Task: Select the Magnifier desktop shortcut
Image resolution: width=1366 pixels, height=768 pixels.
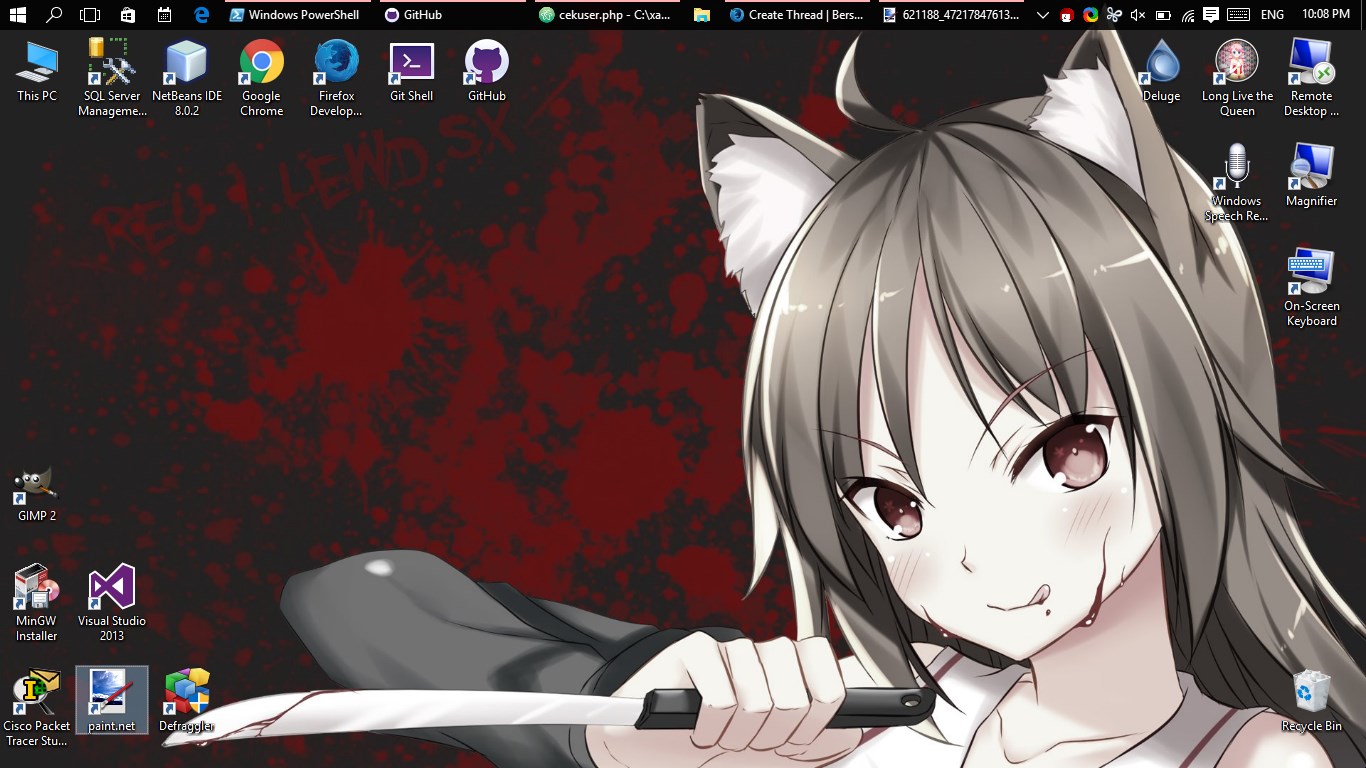Action: point(1312,176)
